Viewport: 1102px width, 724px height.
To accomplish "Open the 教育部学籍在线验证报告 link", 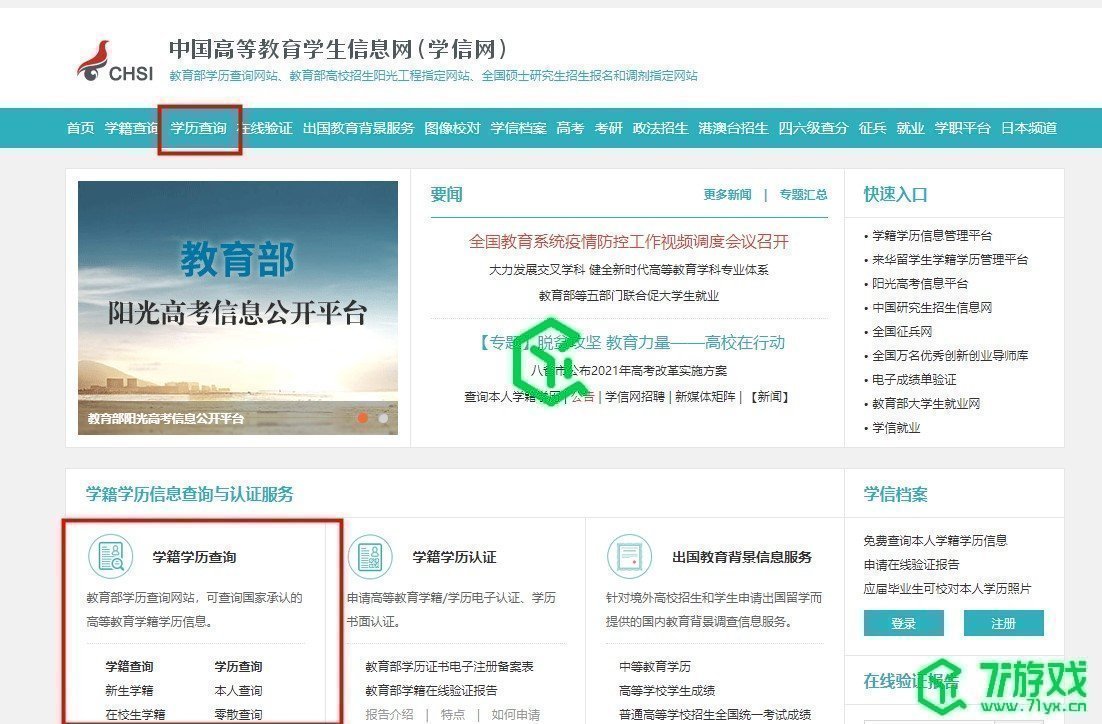I will click(x=432, y=692).
